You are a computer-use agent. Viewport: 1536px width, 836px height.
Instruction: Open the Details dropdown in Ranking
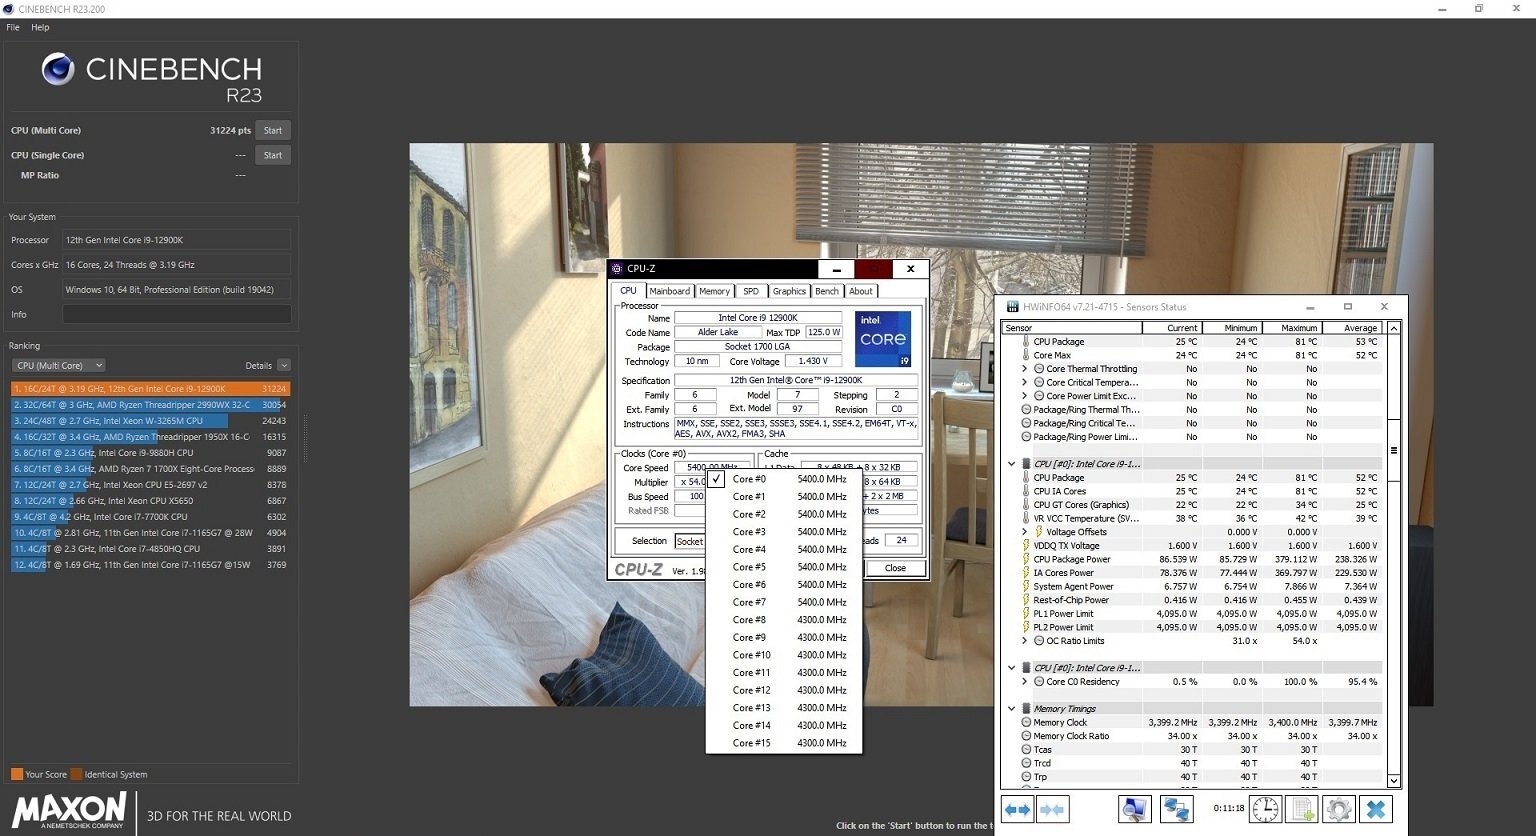click(x=284, y=366)
